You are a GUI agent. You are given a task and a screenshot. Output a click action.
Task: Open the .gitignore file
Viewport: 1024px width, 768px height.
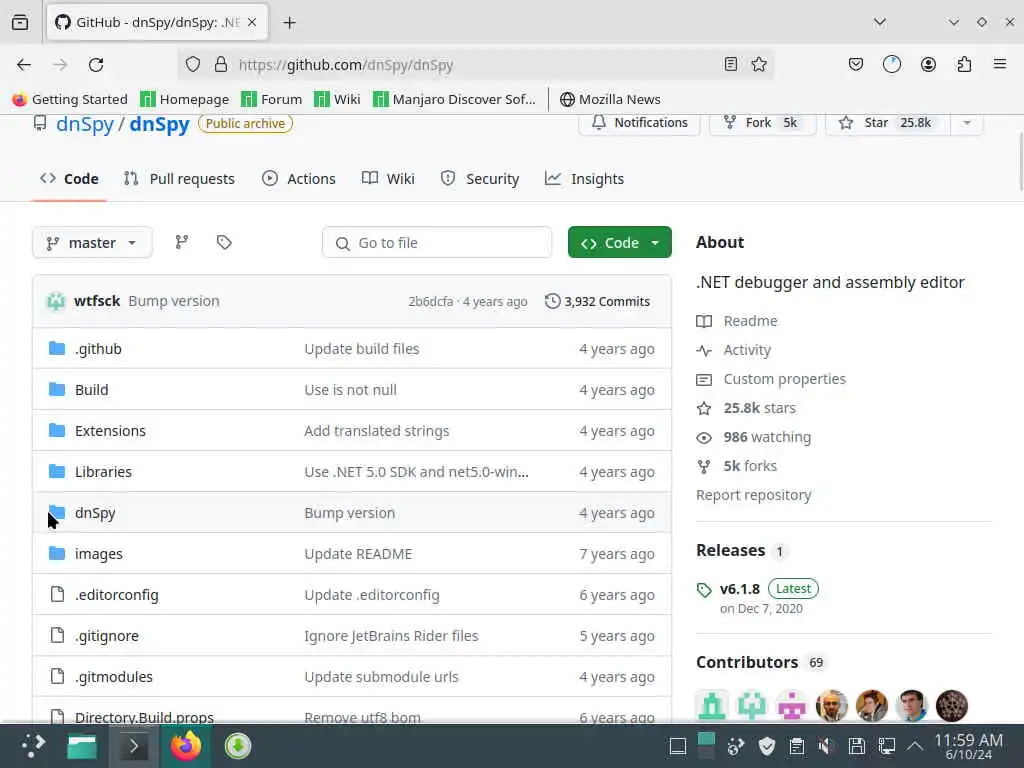107,636
